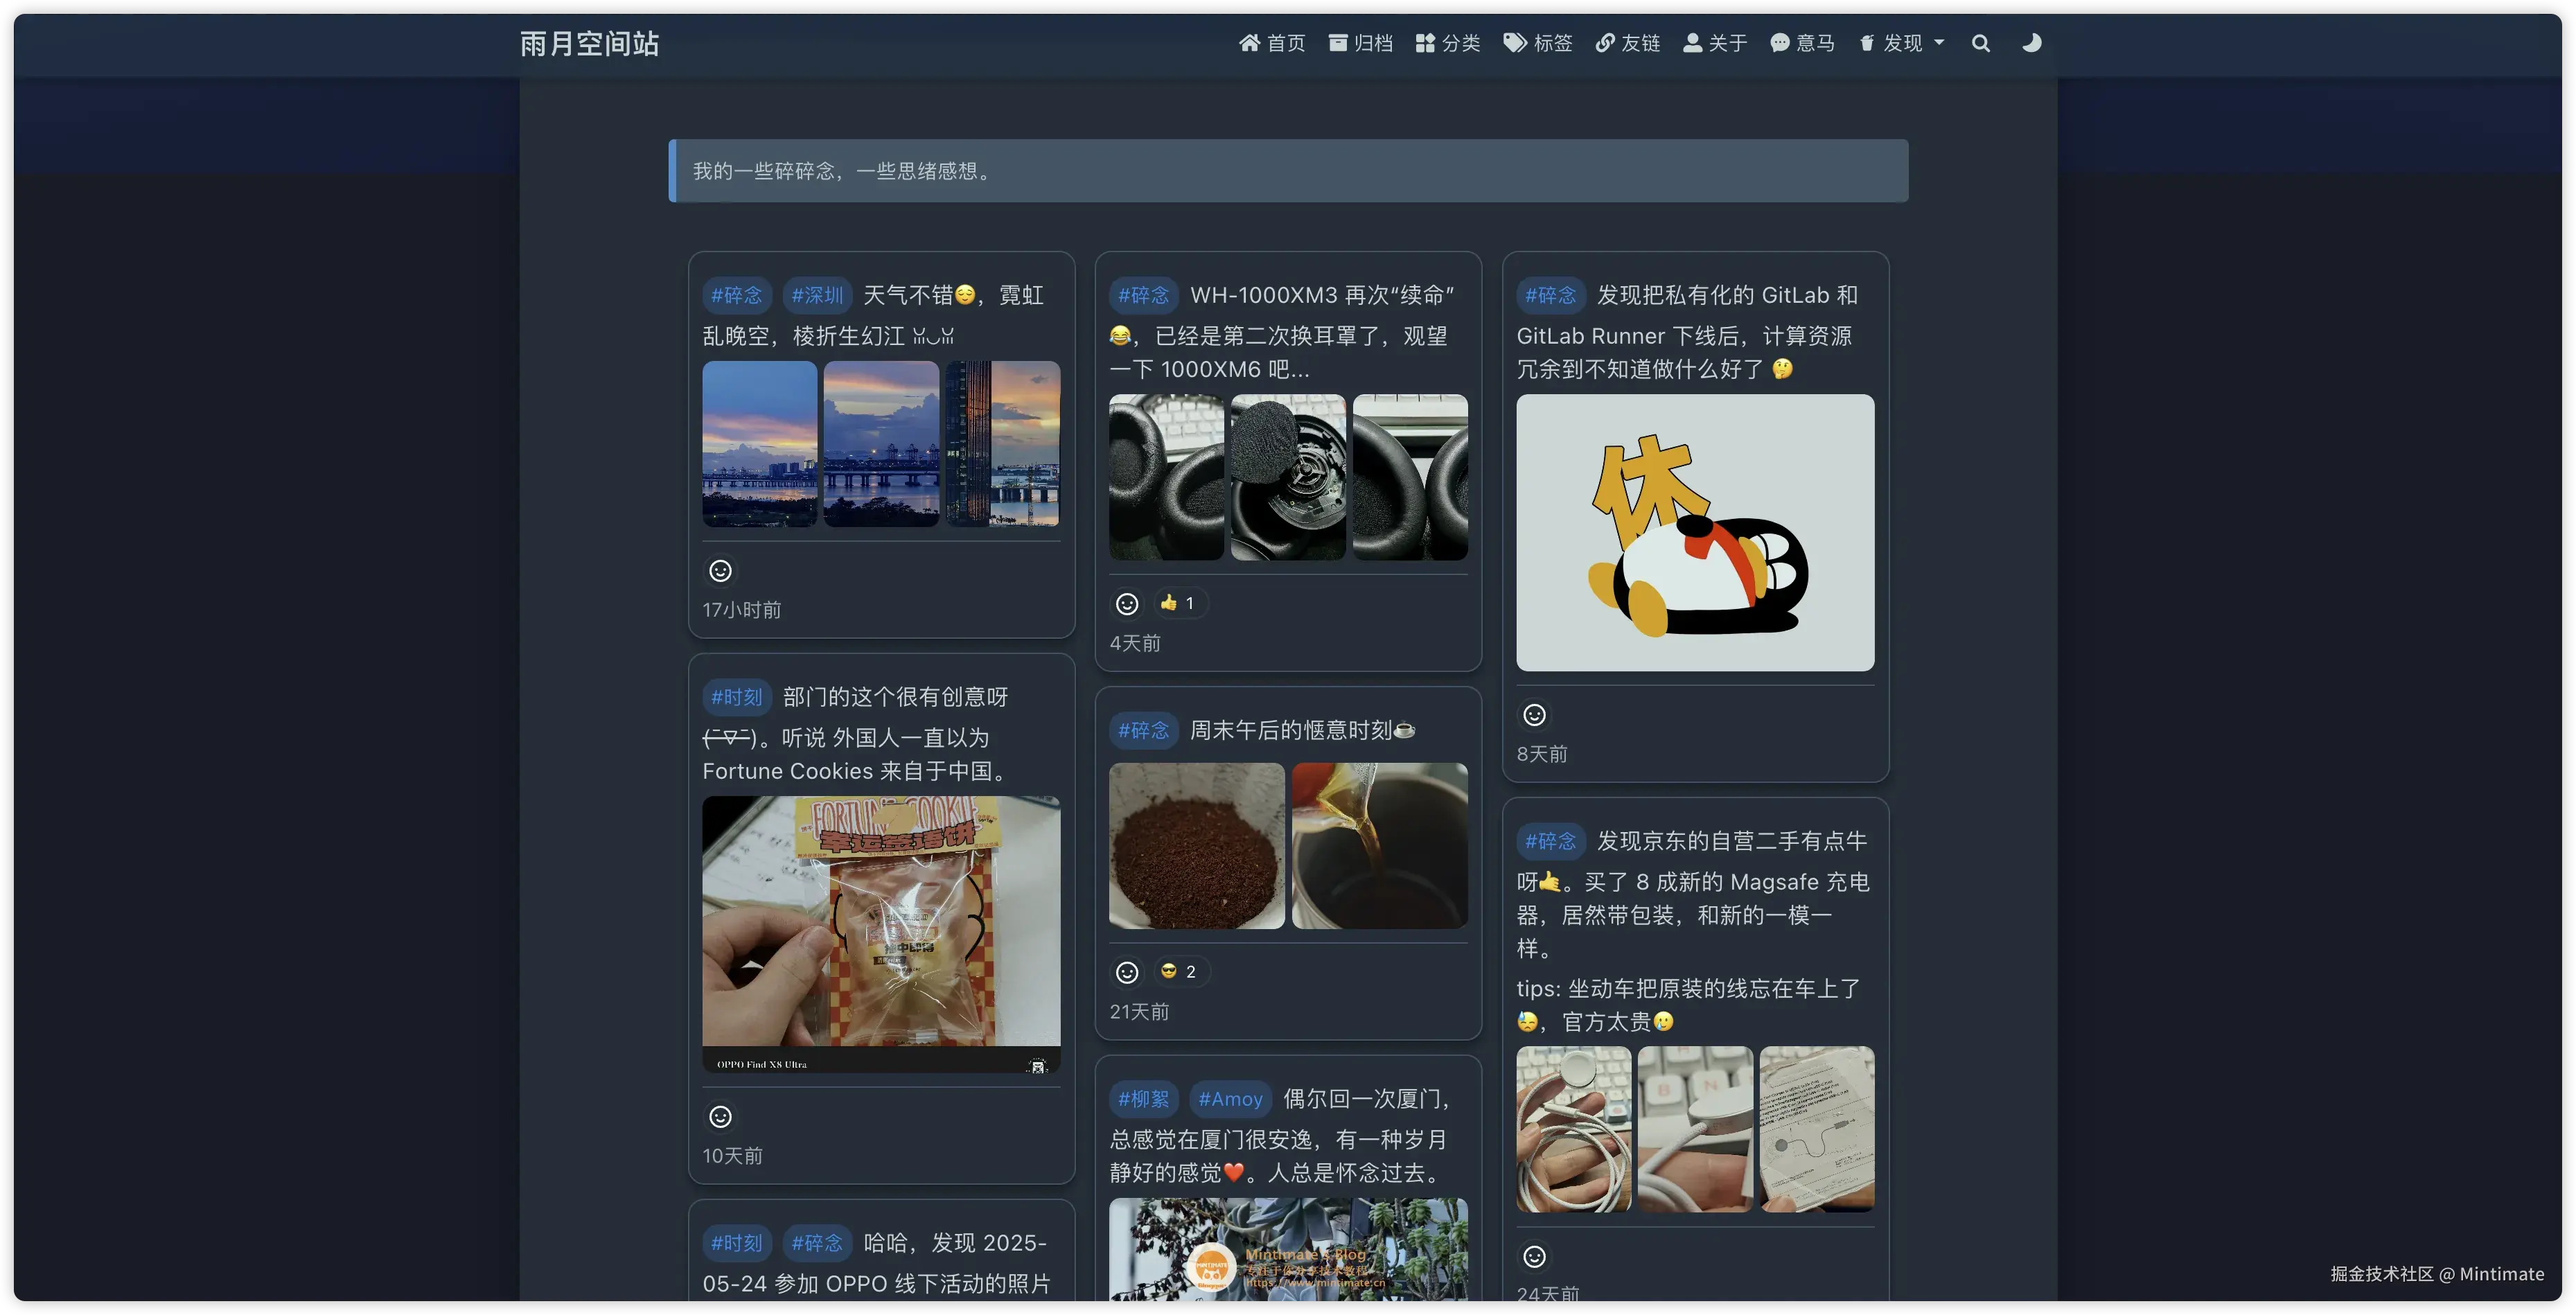Open emoji picker on the GitLab post
The image size is (2576, 1315).
pyautogui.click(x=1534, y=714)
